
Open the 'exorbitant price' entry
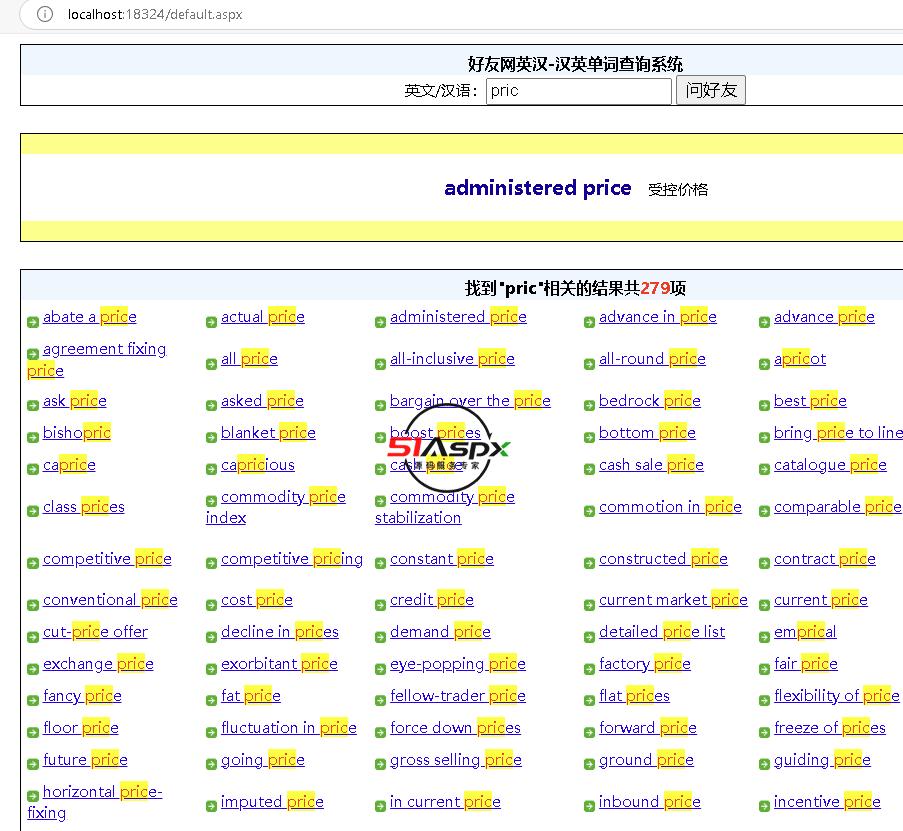coord(279,664)
